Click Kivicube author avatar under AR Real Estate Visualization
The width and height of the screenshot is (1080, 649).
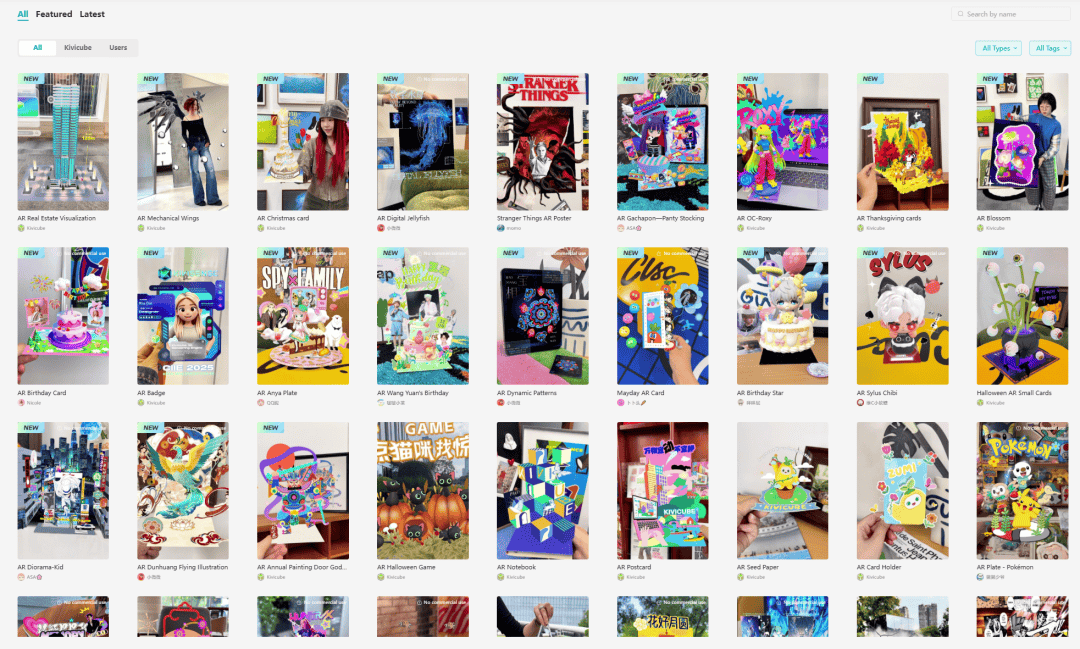[x=21, y=228]
